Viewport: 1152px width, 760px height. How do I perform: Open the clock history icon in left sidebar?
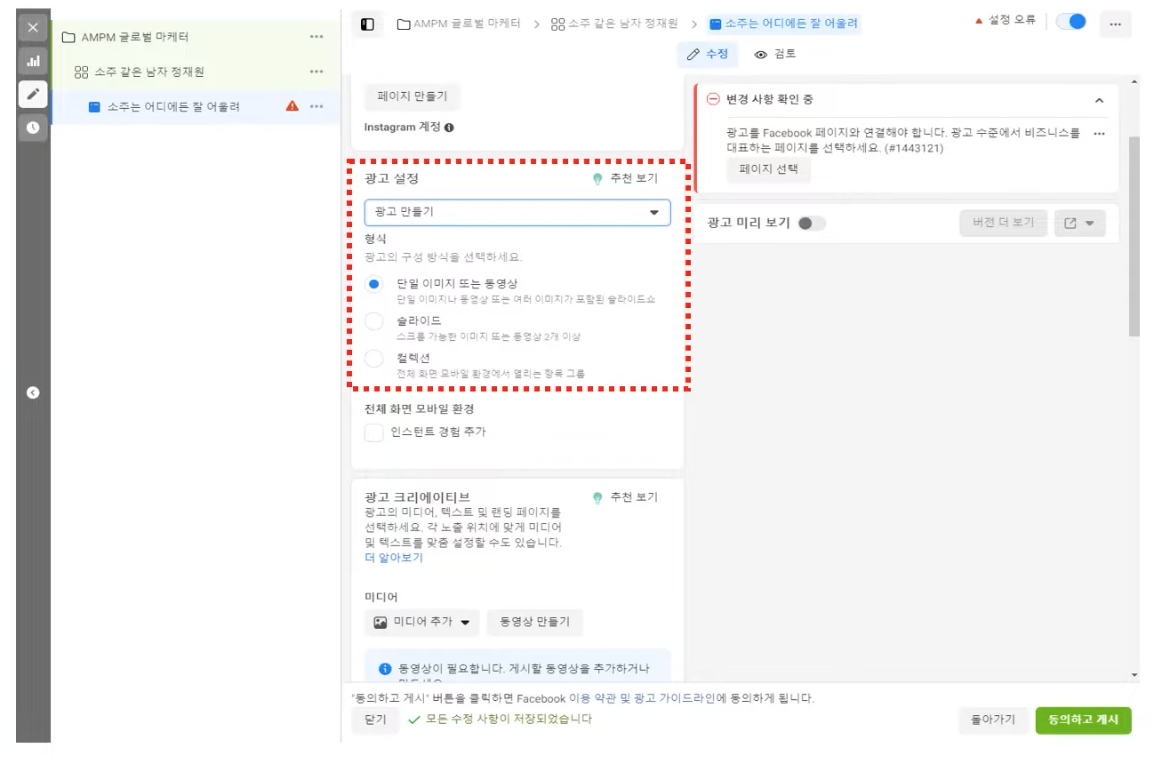[x=33, y=127]
